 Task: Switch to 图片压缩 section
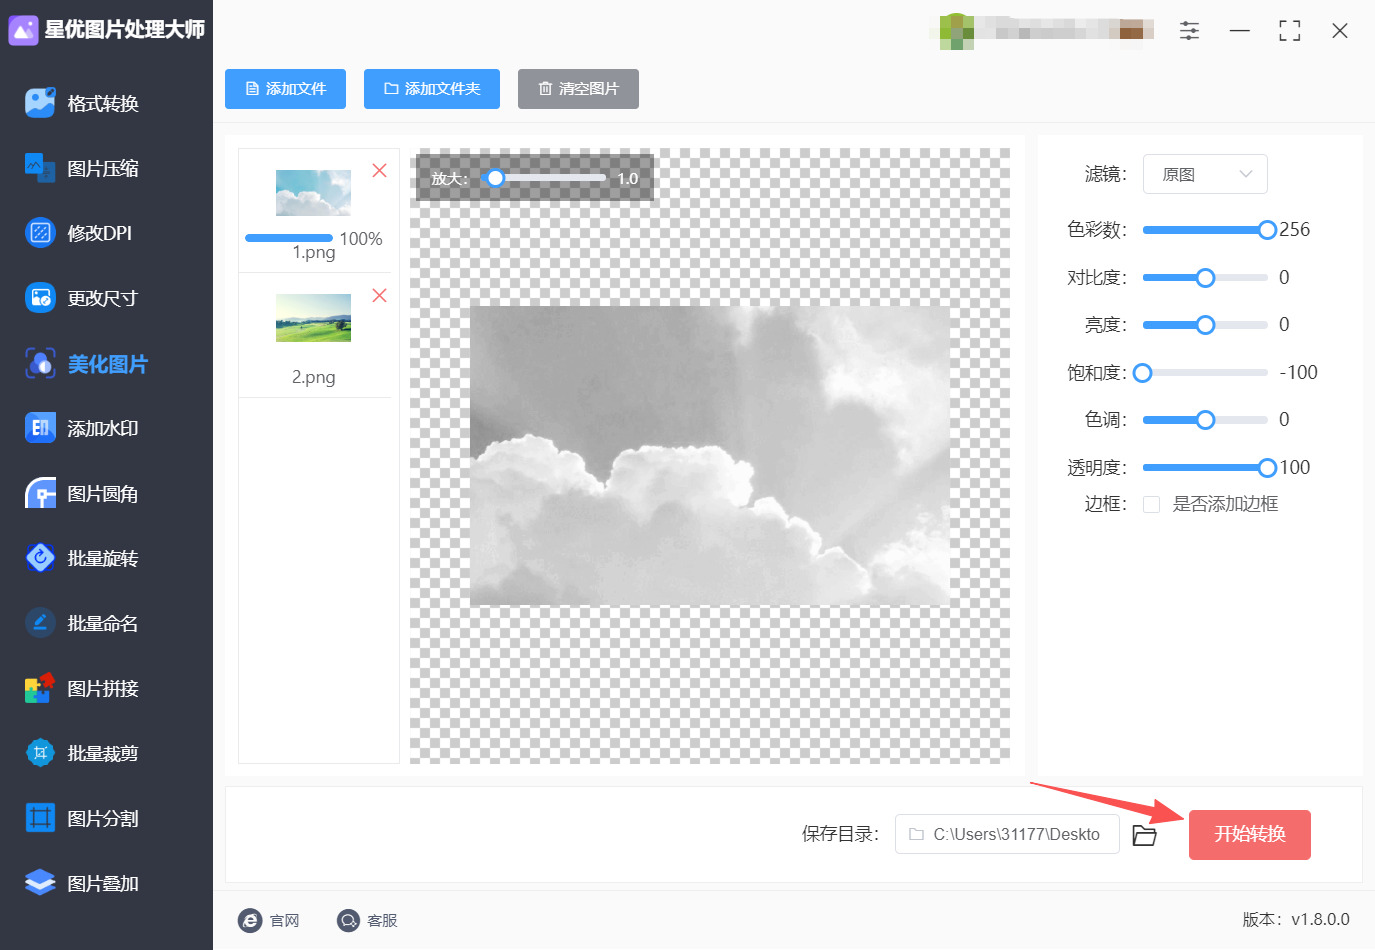pyautogui.click(x=103, y=168)
